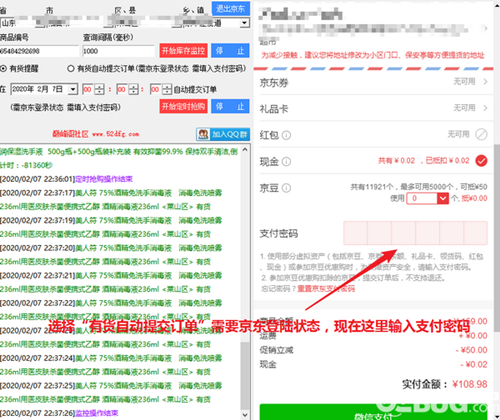Expand the date picker dropdown

coord(73,89)
